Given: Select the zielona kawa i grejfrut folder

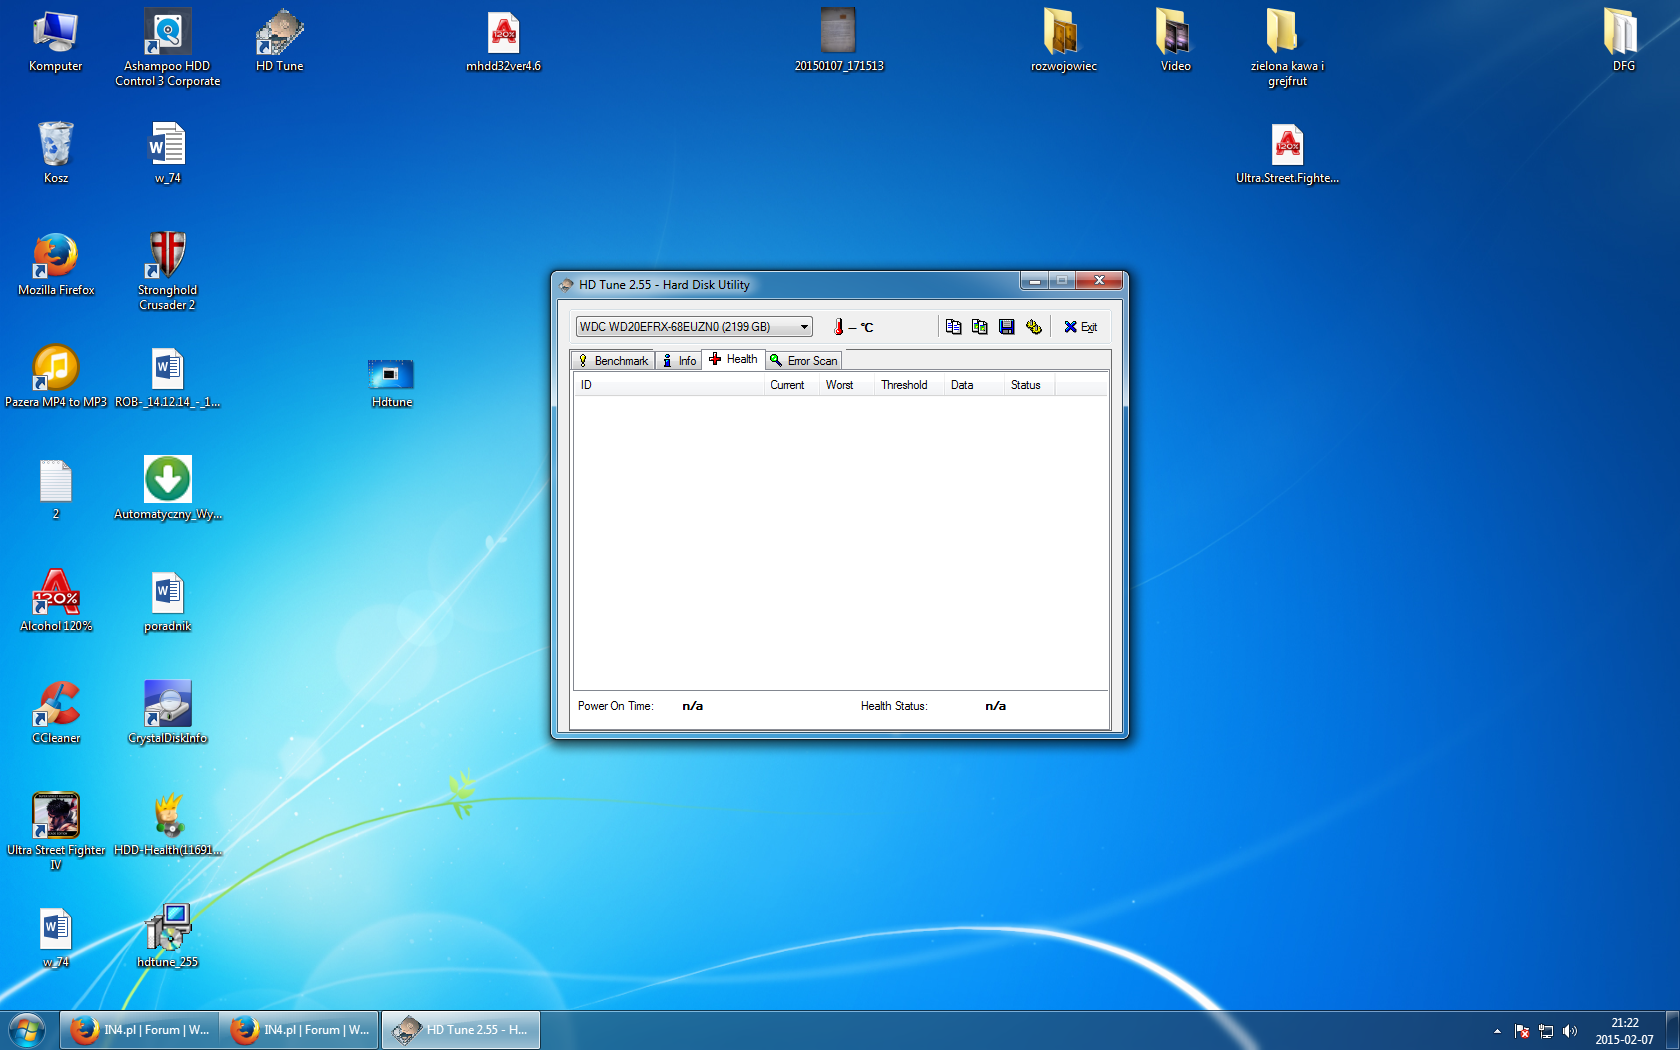Looking at the screenshot, I should (x=1287, y=48).
